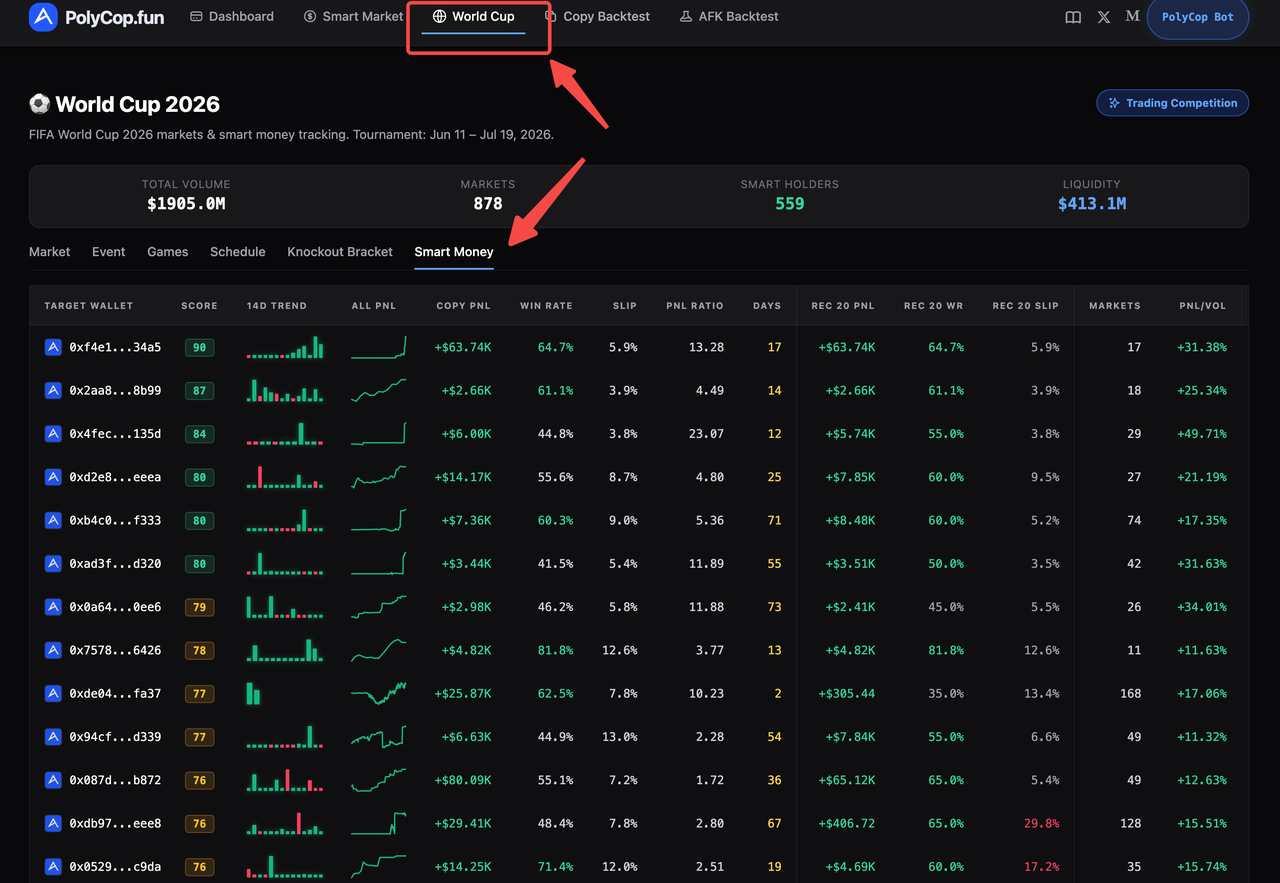Viewport: 1280px width, 883px height.
Task: Click REC 20 SLIP value 29.8%
Action: [x=1042, y=823]
